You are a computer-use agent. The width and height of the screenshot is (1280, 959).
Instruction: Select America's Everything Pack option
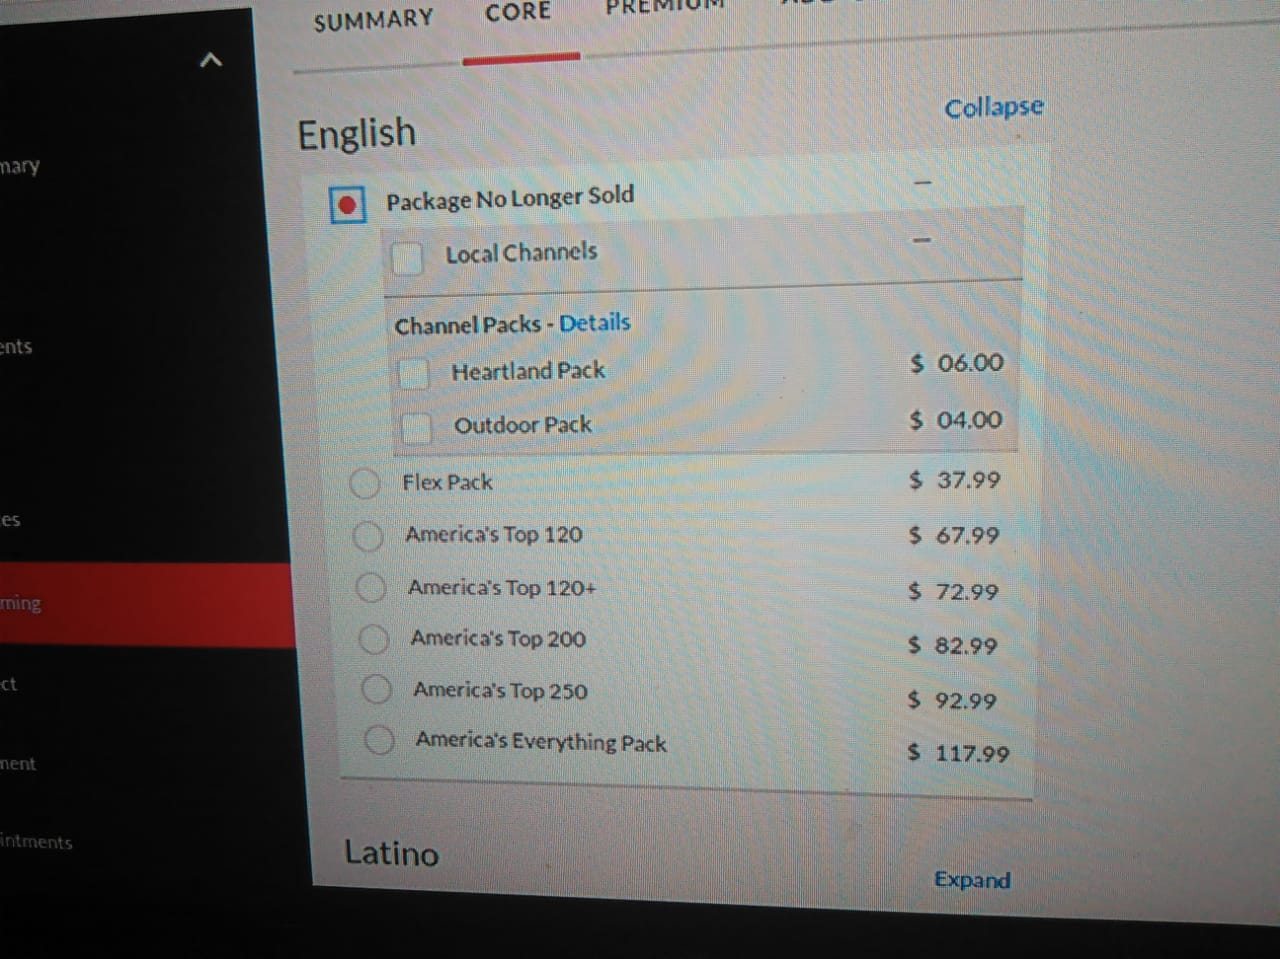(379, 740)
